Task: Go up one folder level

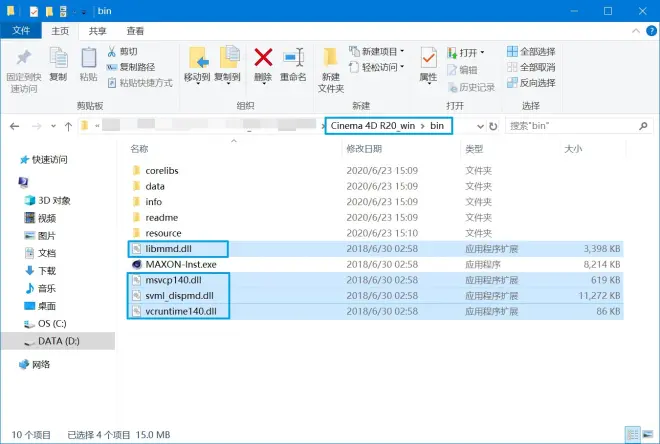Action: (68, 126)
